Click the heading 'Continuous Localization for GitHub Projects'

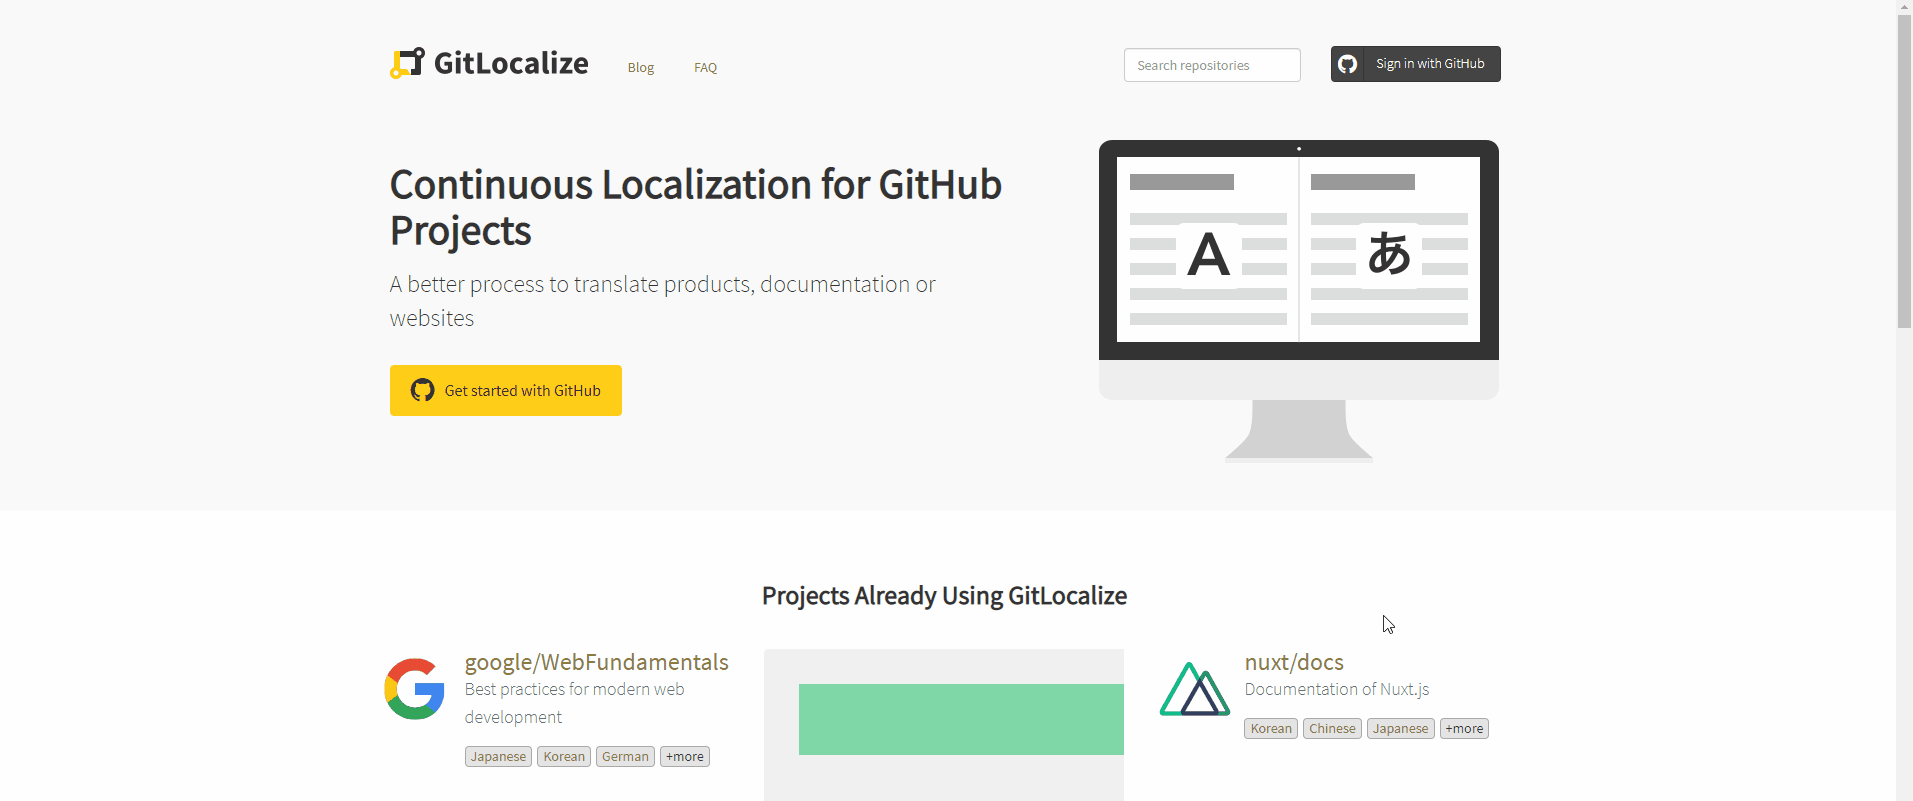pyautogui.click(x=696, y=208)
